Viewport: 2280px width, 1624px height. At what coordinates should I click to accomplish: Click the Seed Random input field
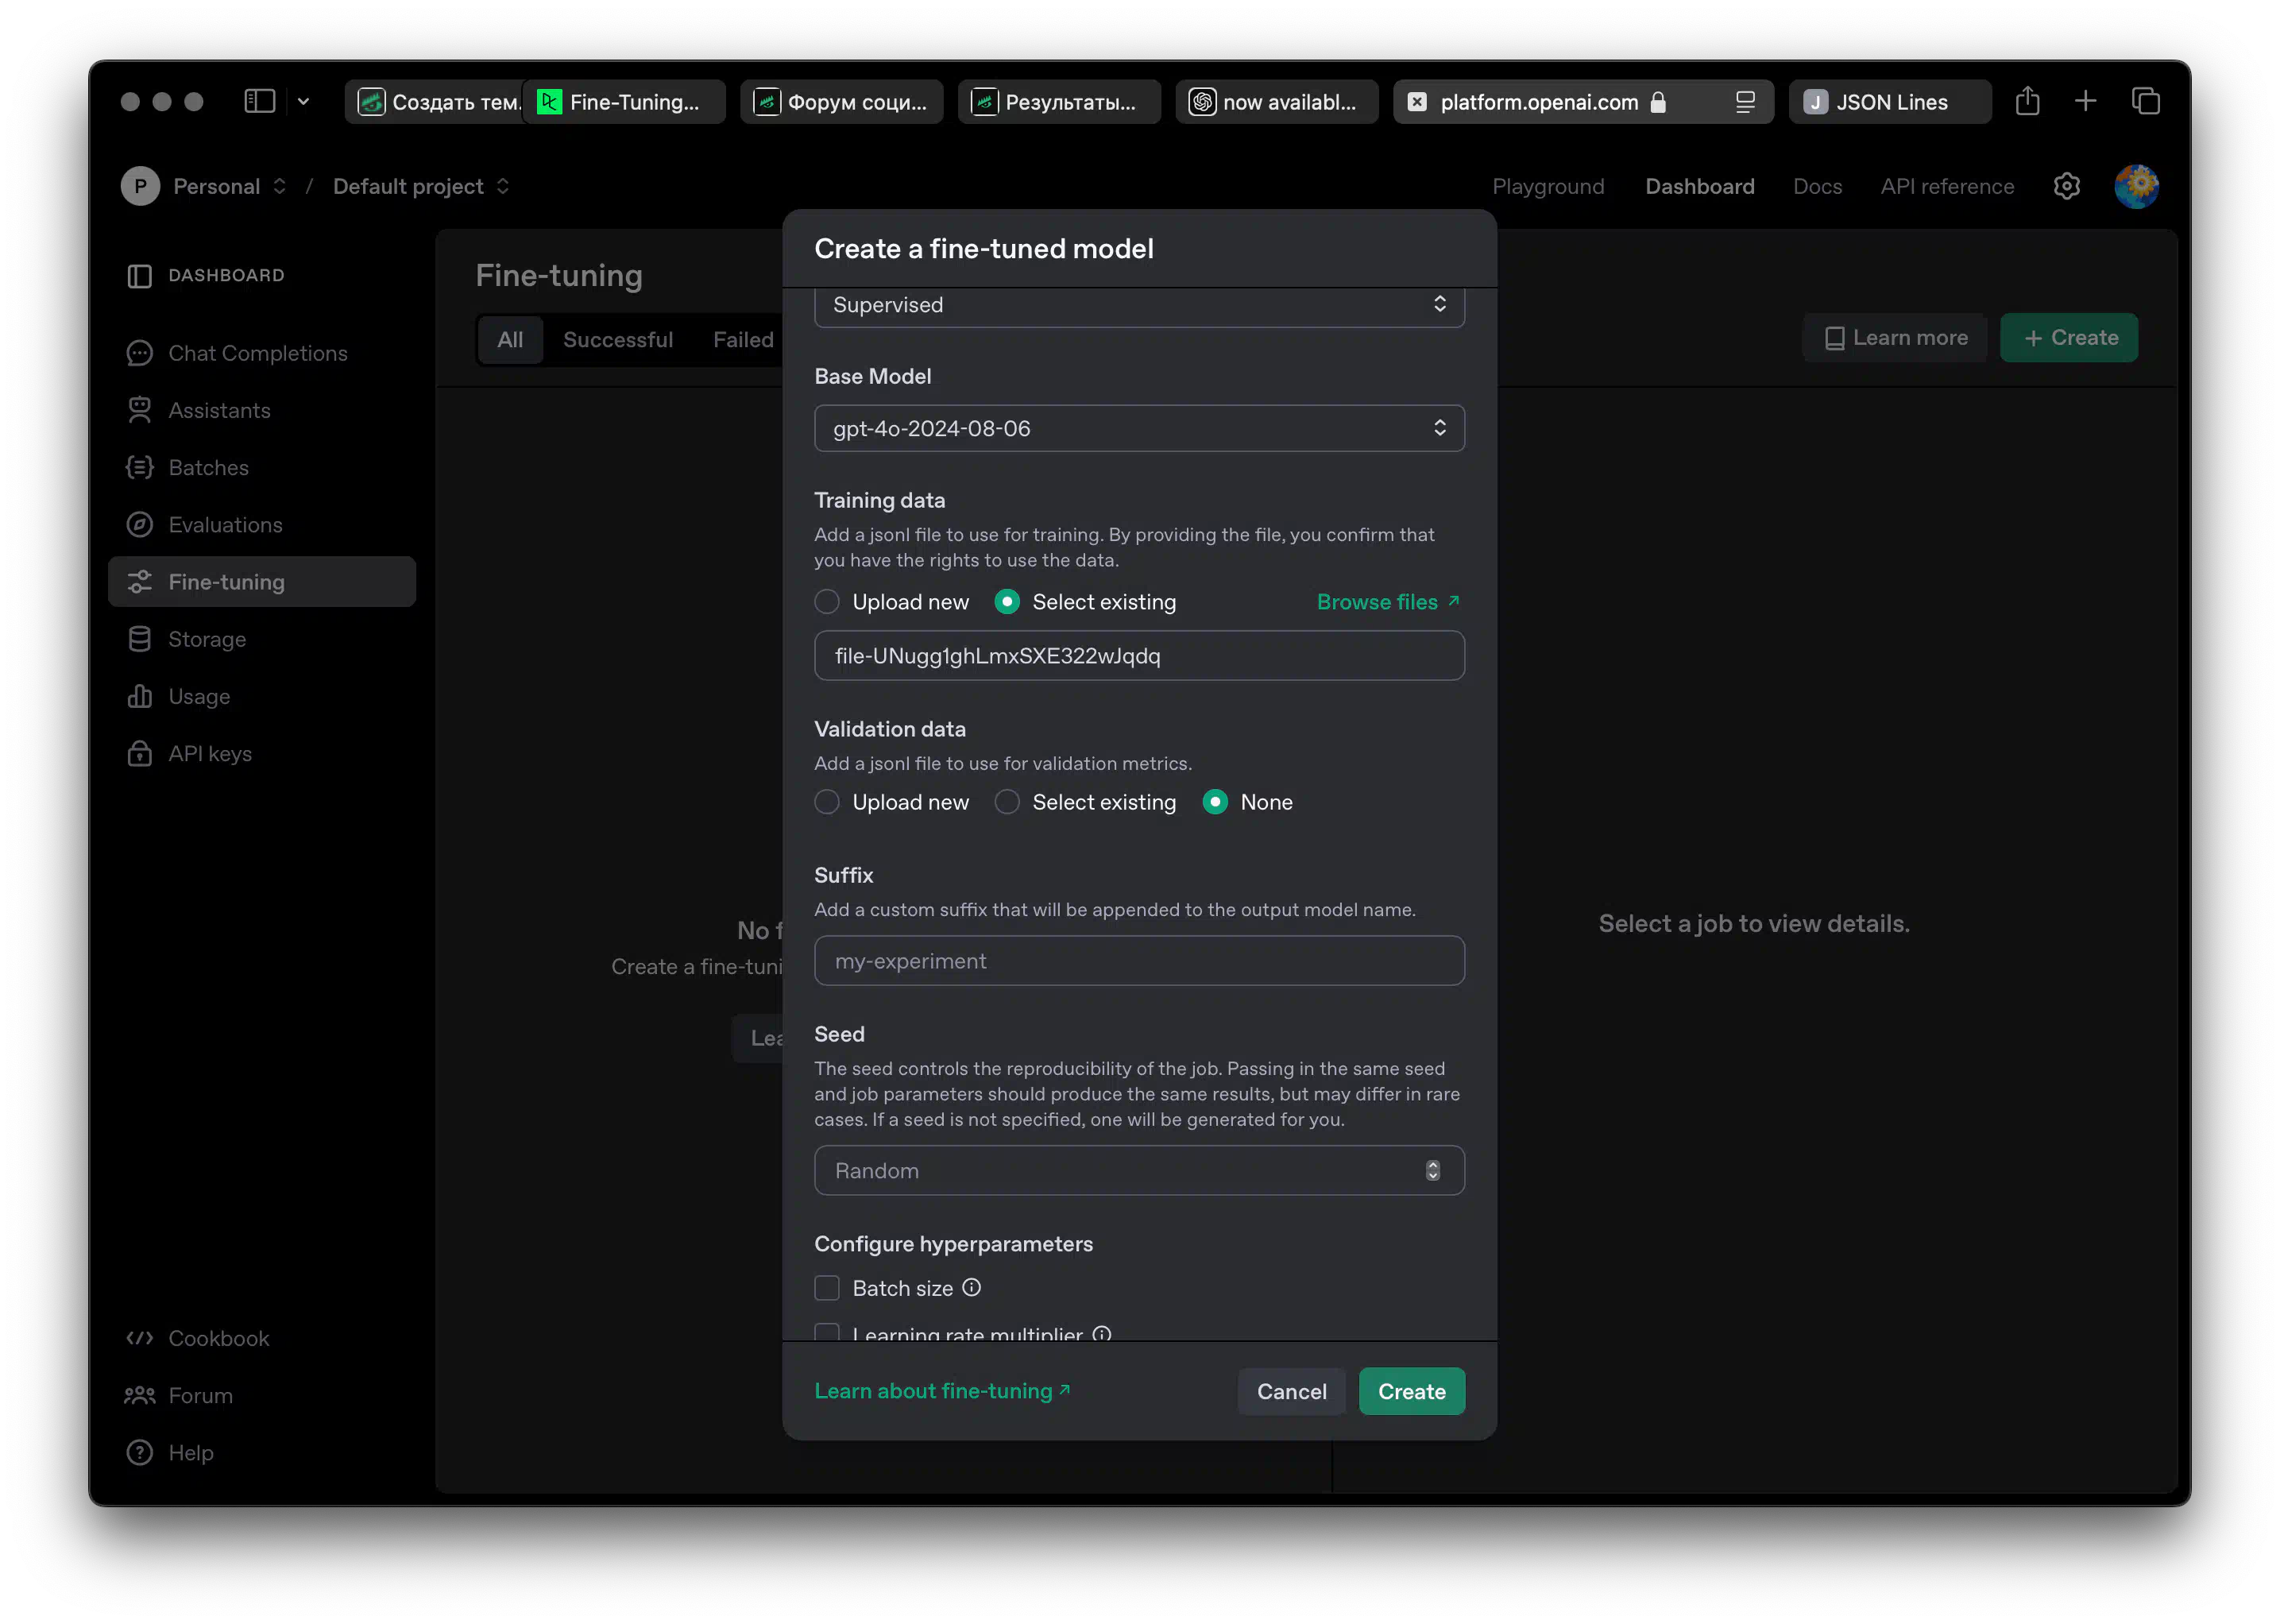pyautogui.click(x=1139, y=1170)
